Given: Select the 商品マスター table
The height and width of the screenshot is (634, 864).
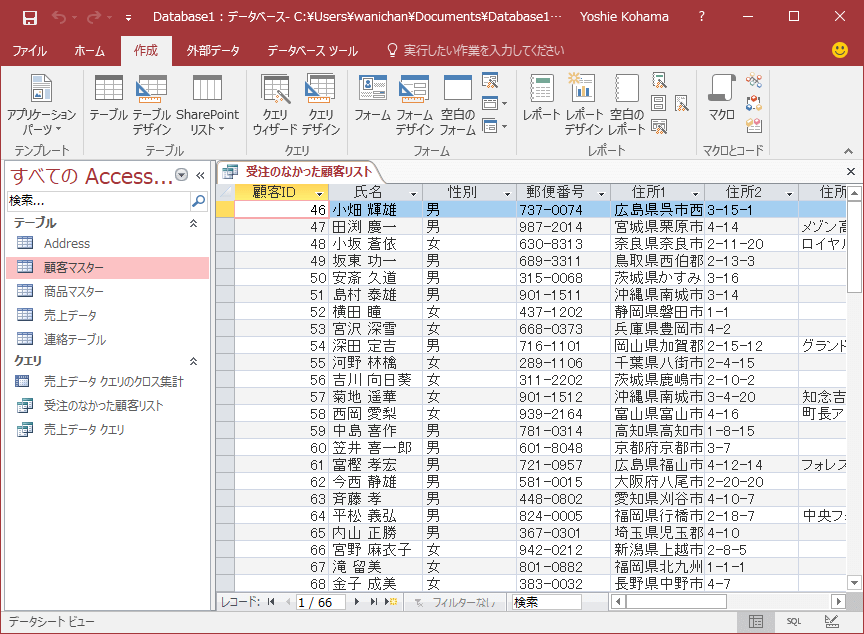Looking at the screenshot, I should [x=108, y=291].
